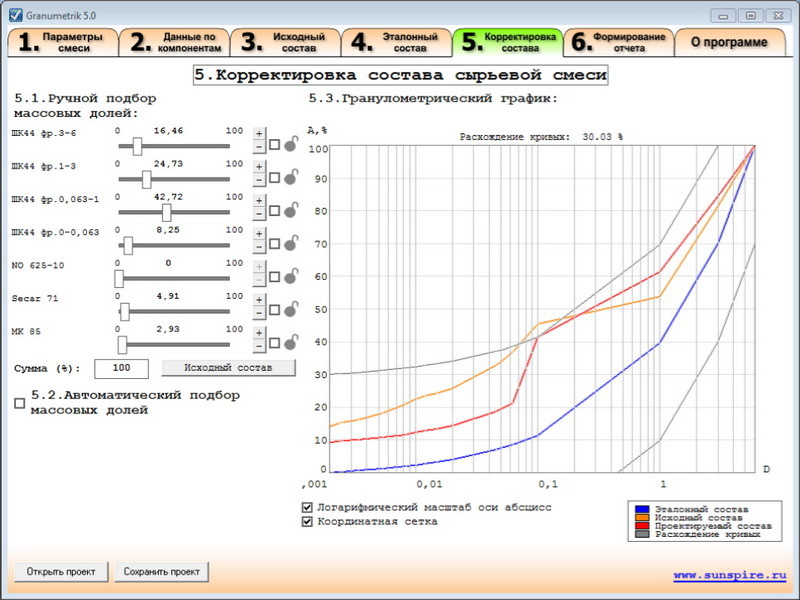Viewport: 800px width, 600px height.
Task: Tick the checkbox for NO 625-10
Action: pyautogui.click(x=274, y=278)
